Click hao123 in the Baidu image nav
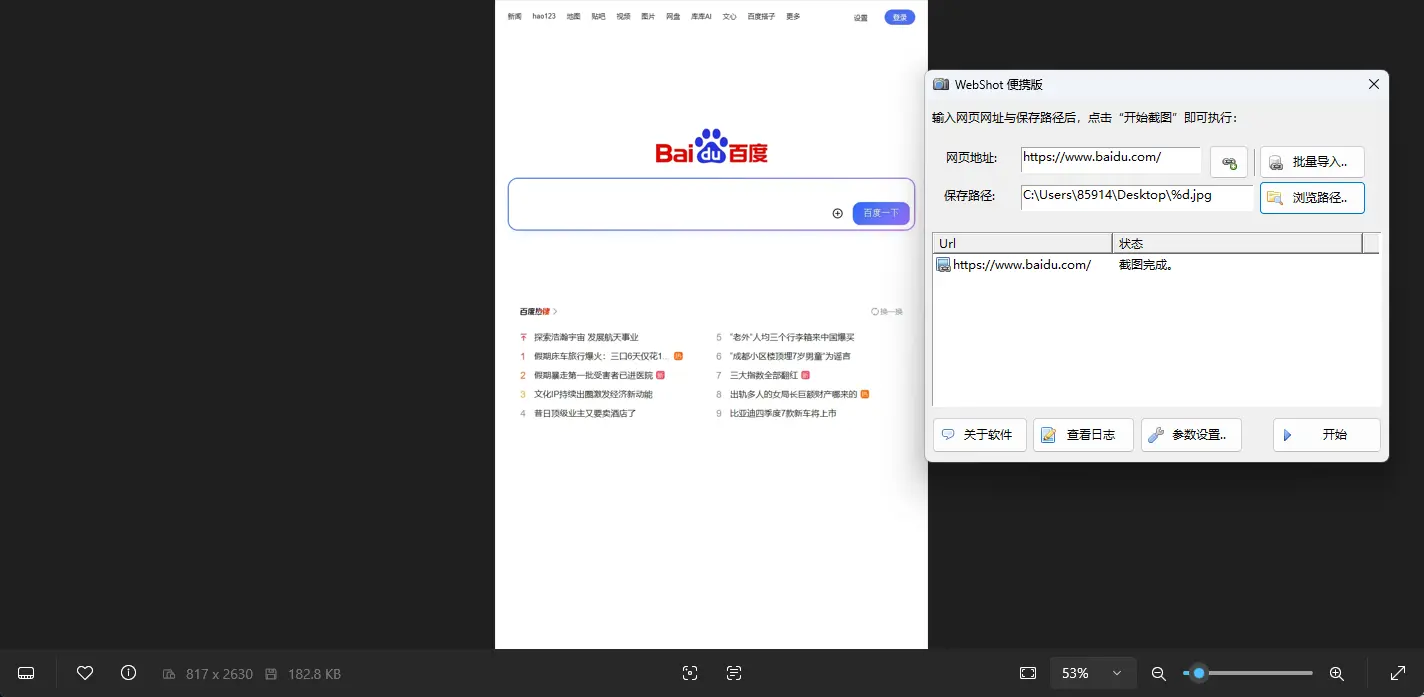This screenshot has width=1424, height=697. tap(544, 16)
